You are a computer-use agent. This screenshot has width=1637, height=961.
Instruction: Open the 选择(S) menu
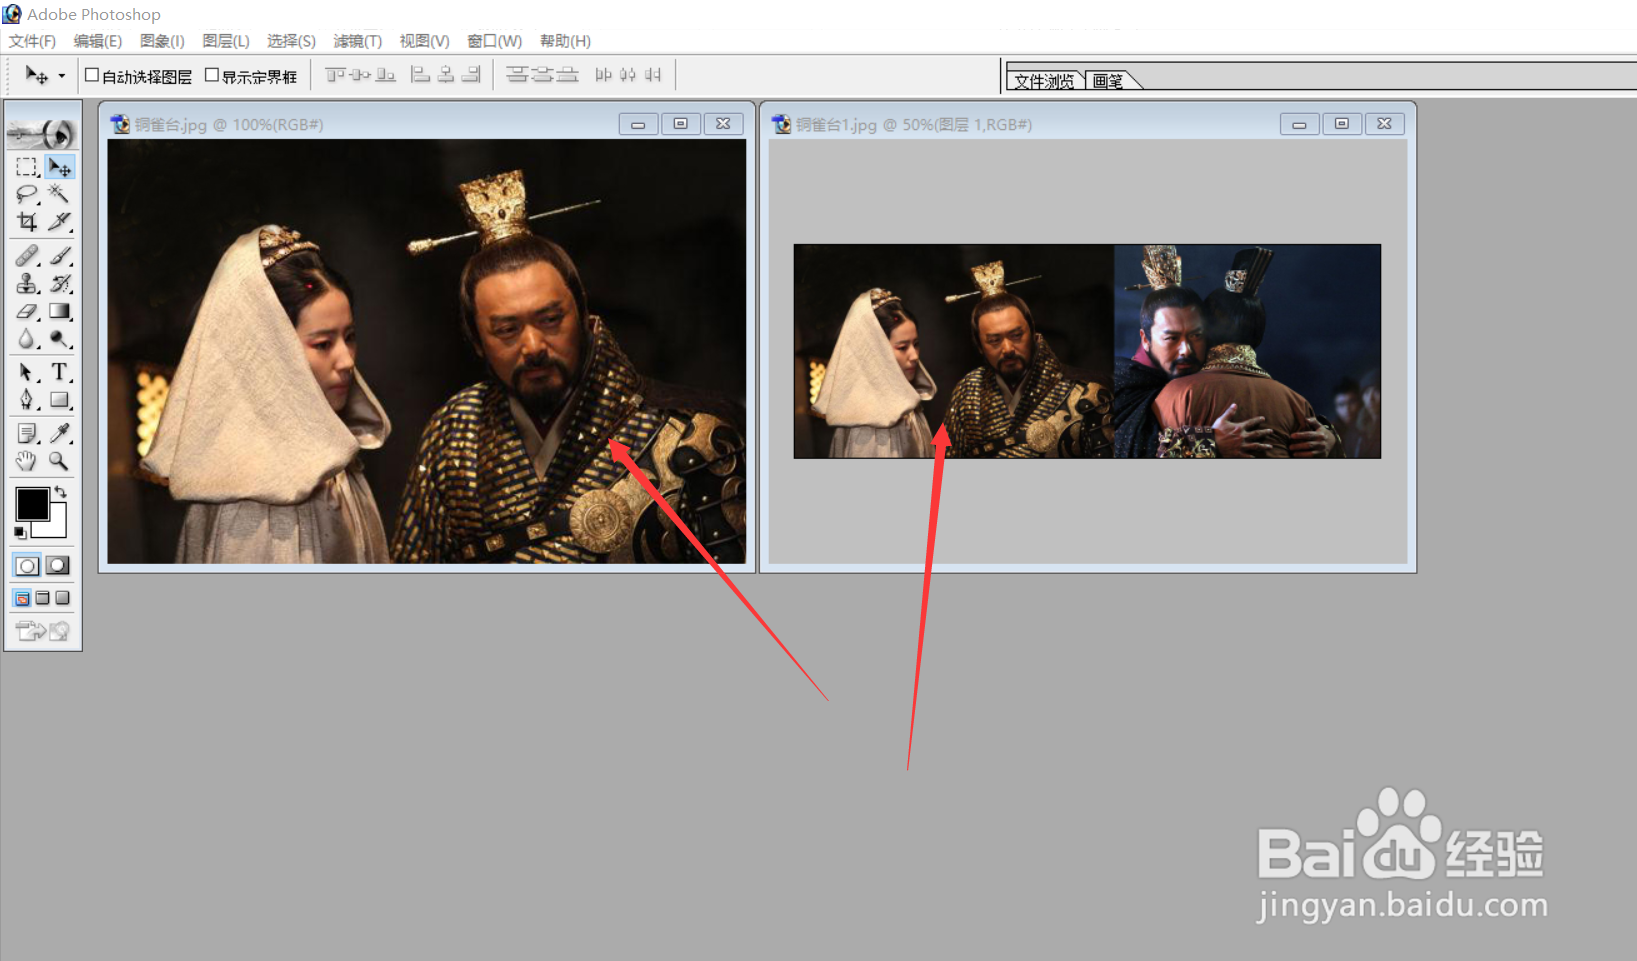pos(291,41)
